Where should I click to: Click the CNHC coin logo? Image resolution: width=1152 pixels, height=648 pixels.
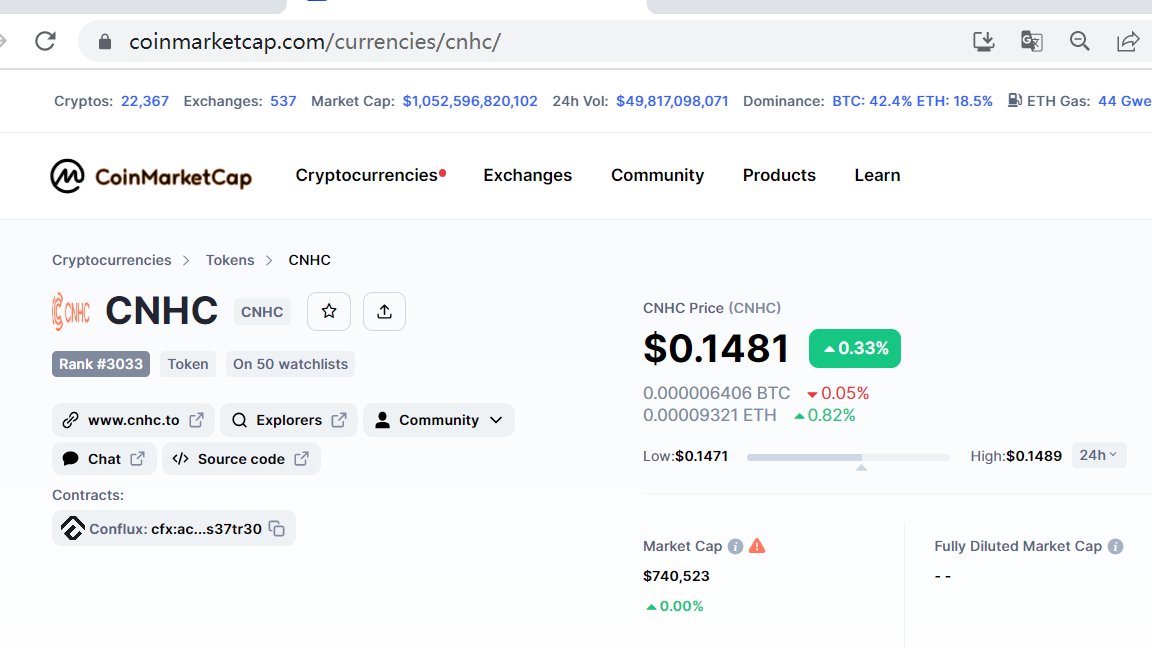click(x=71, y=312)
